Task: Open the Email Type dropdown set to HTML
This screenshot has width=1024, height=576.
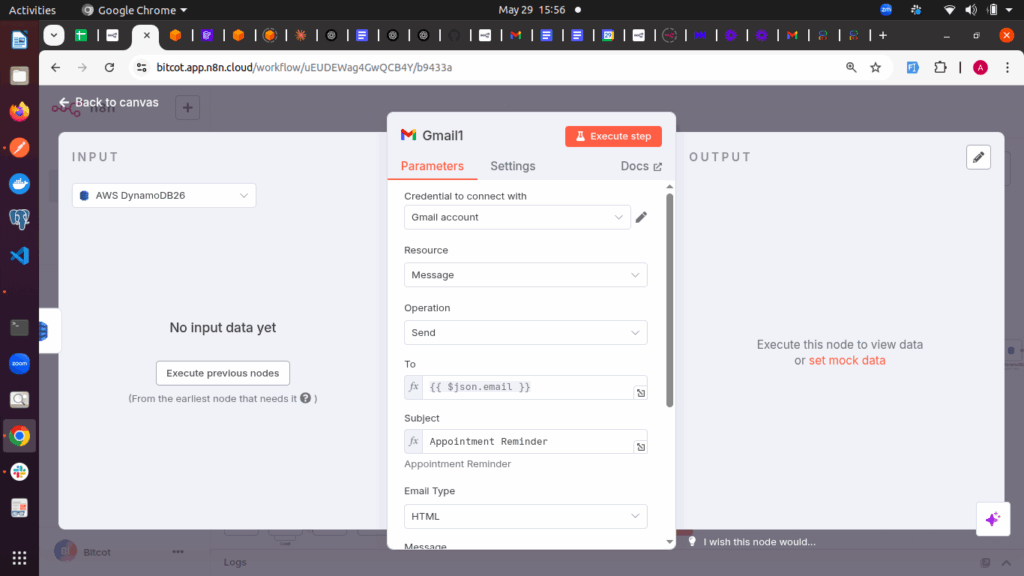Action: pos(525,516)
